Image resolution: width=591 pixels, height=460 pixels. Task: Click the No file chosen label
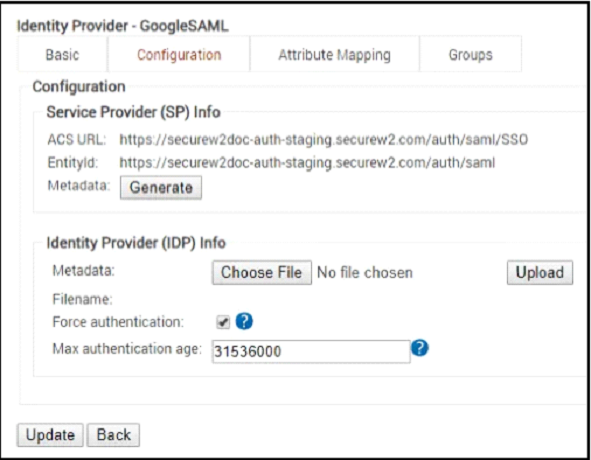365,272
